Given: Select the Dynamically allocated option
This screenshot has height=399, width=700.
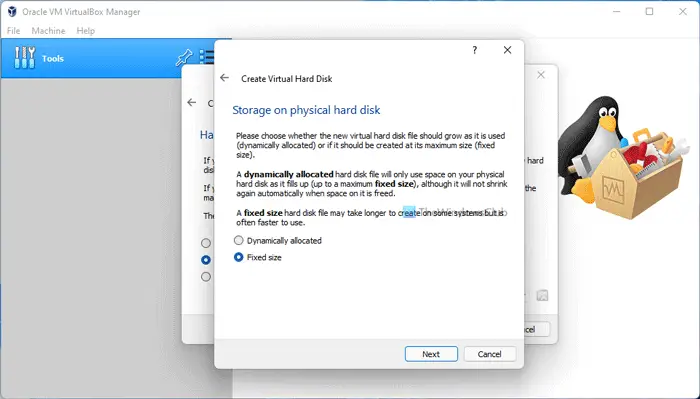Looking at the screenshot, I should (x=278, y=241).
